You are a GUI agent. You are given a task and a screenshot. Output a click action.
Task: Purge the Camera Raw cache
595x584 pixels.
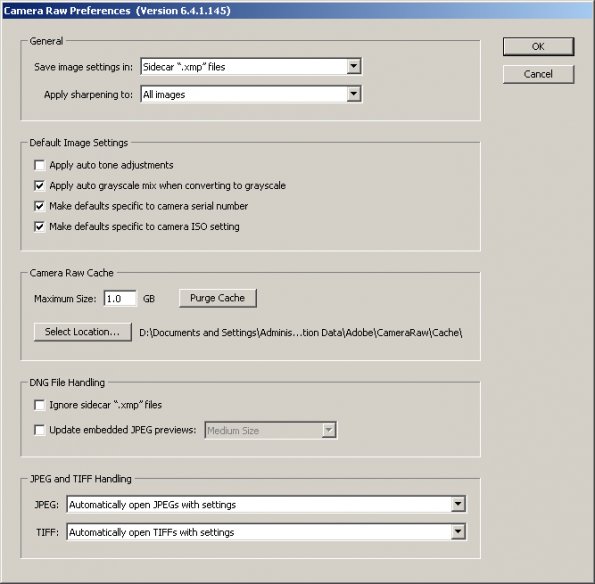click(x=217, y=298)
